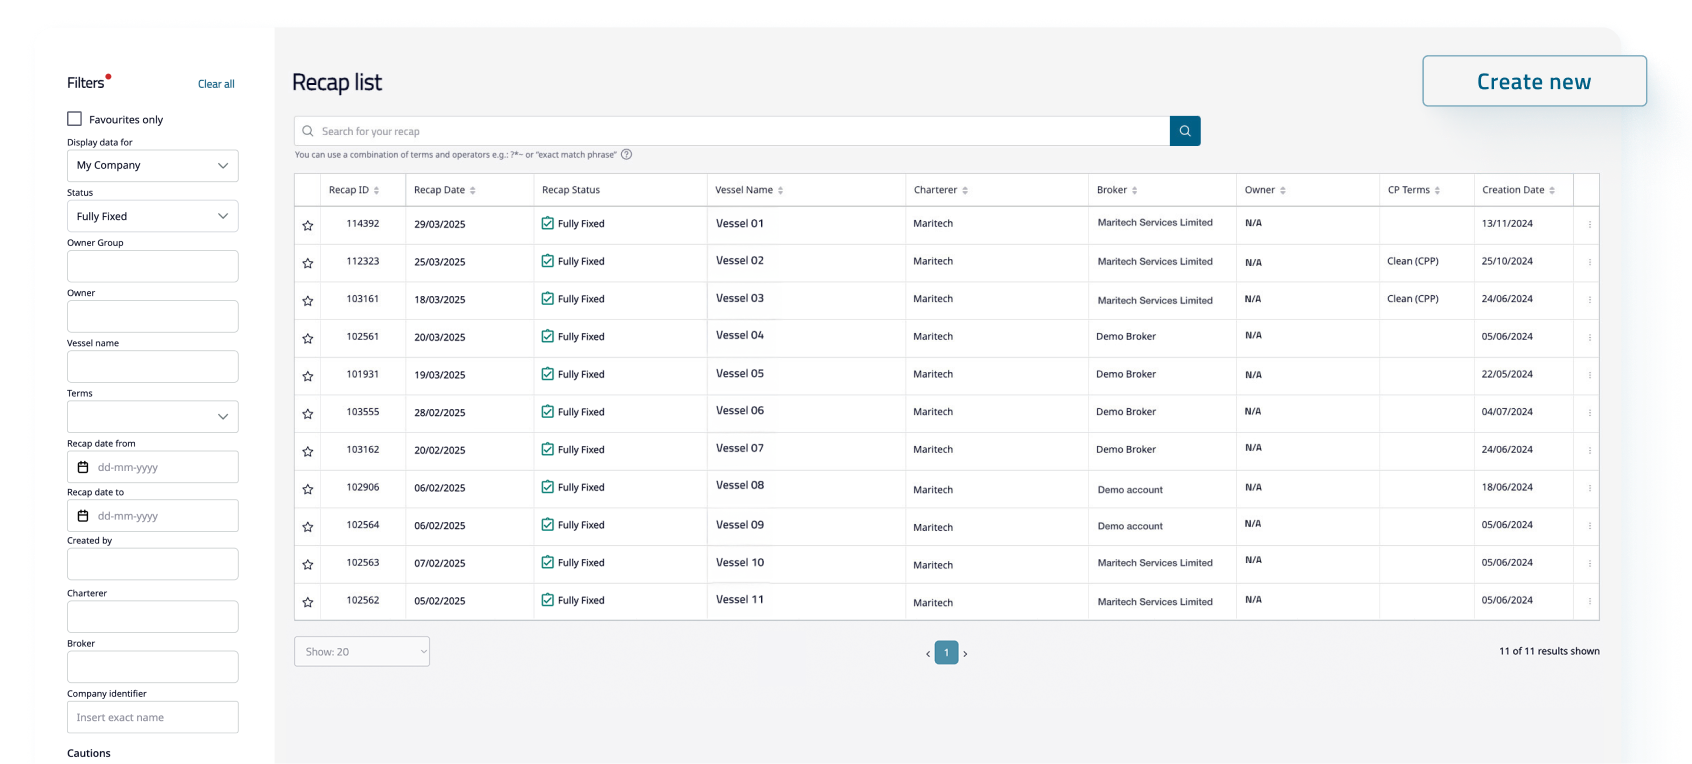Click the blue search magnifier button
Viewport: 1692px width, 764px height.
tap(1184, 131)
